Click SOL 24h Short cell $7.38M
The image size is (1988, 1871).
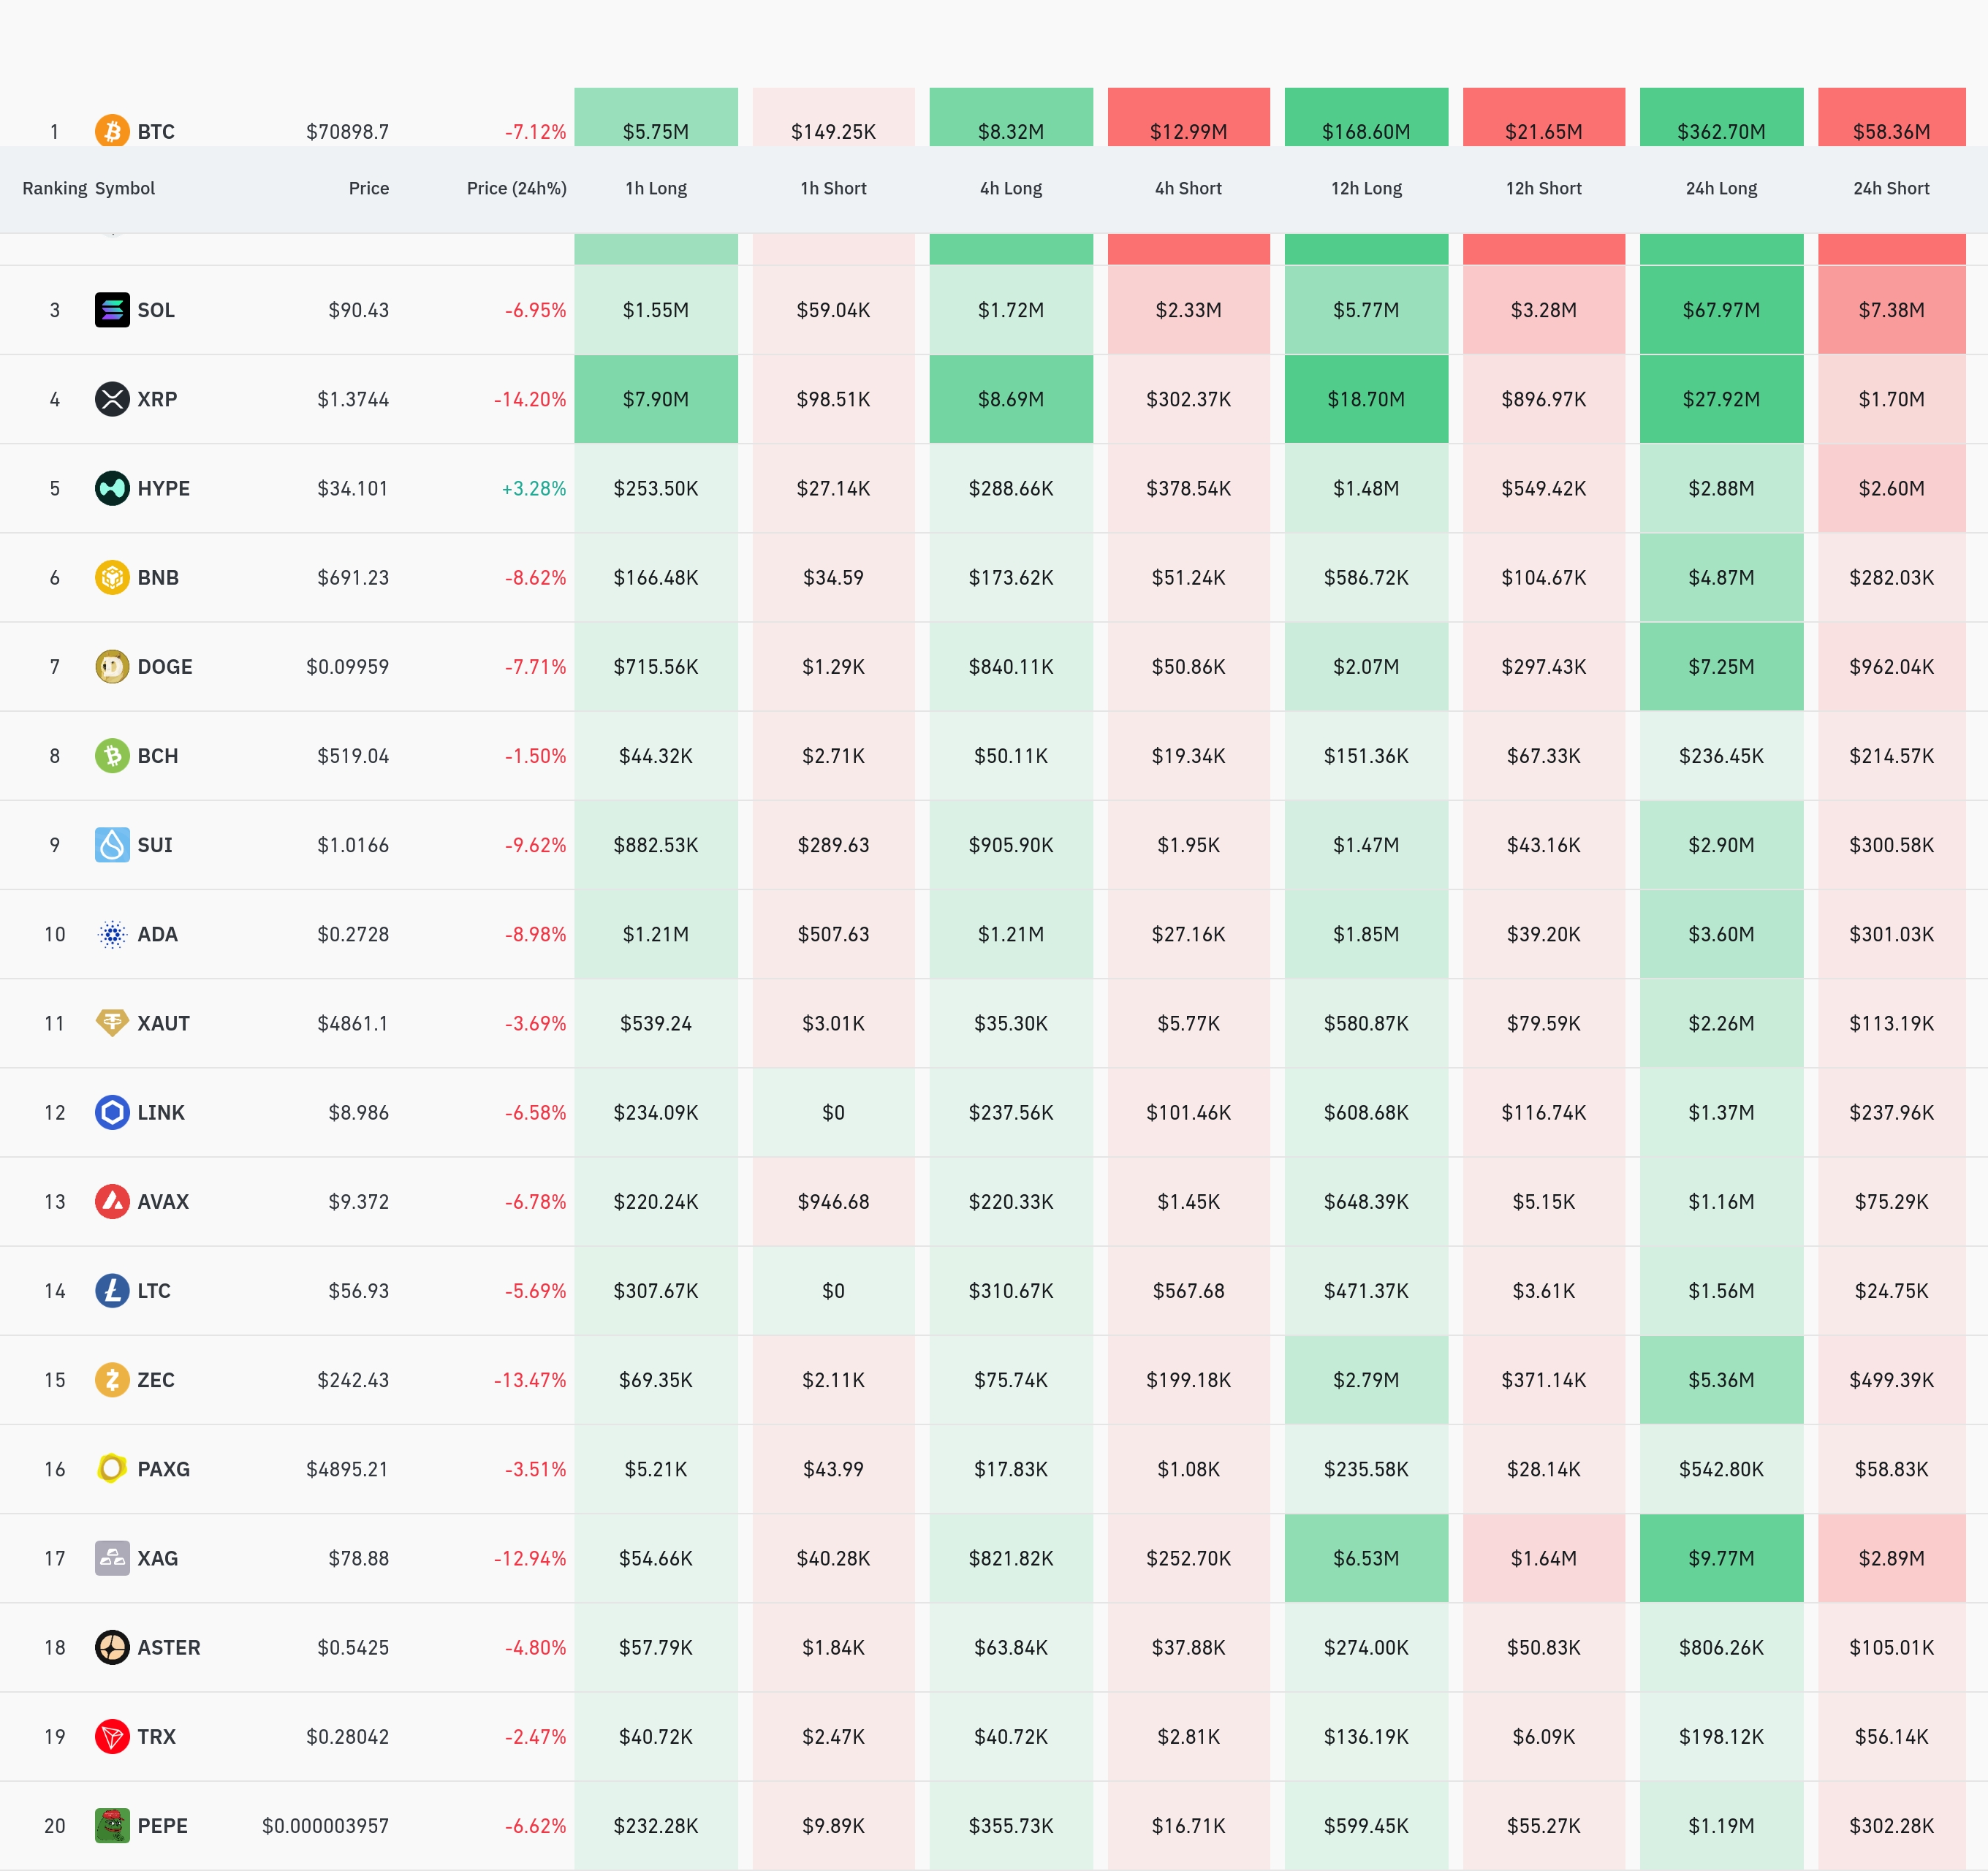pos(1890,310)
